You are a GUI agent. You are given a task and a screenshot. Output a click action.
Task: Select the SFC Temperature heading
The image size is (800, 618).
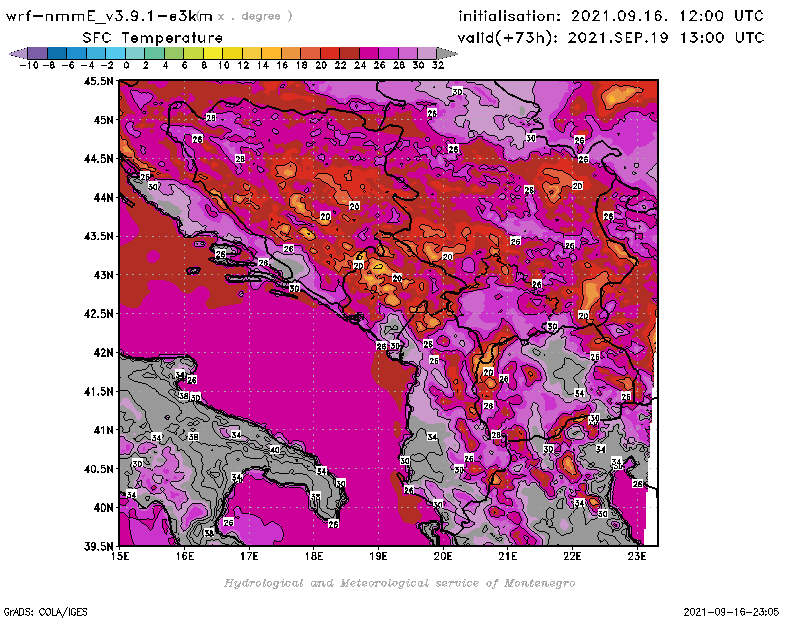153,38
